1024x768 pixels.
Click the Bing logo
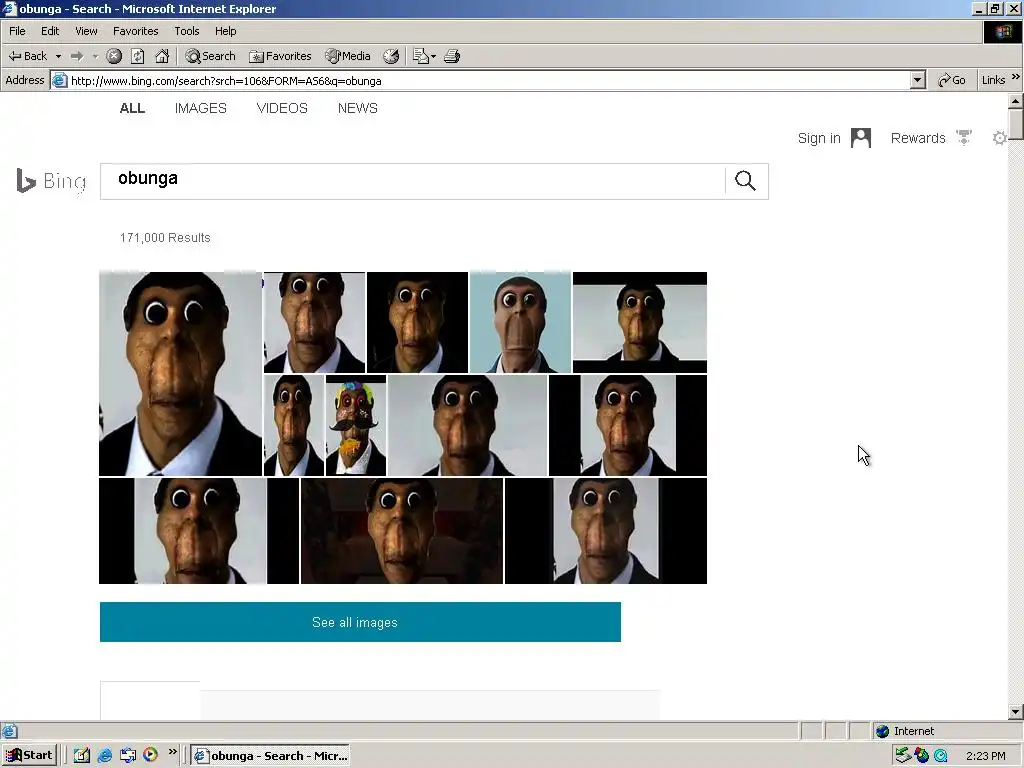[x=51, y=181]
